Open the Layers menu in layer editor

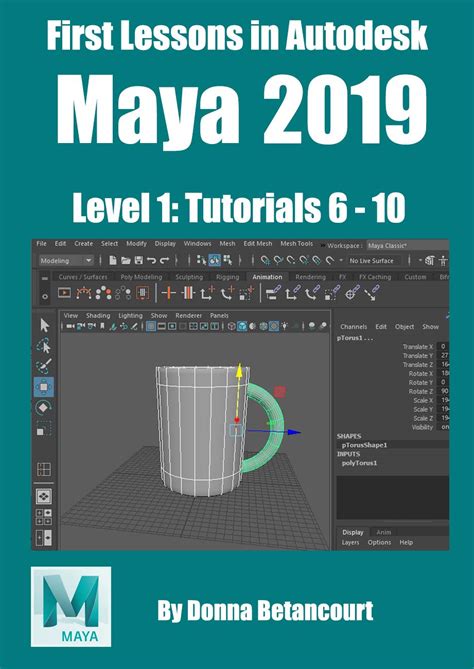[x=350, y=542]
